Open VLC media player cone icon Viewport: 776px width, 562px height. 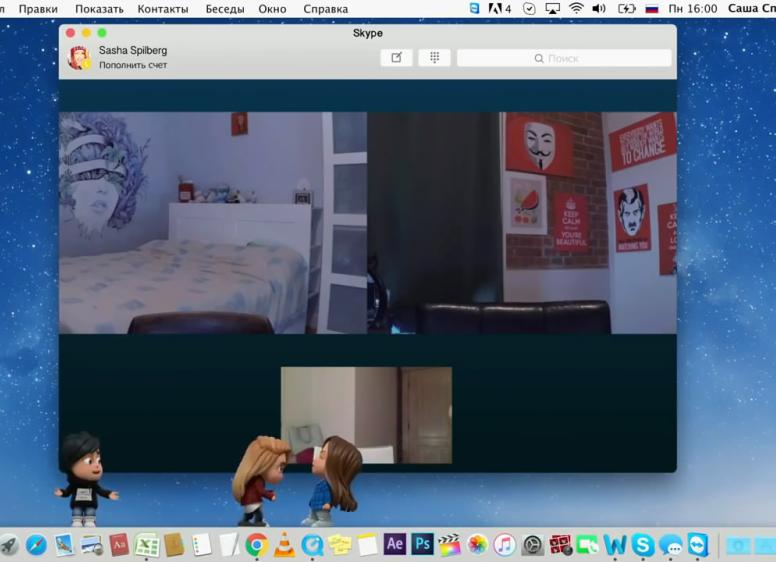(284, 545)
